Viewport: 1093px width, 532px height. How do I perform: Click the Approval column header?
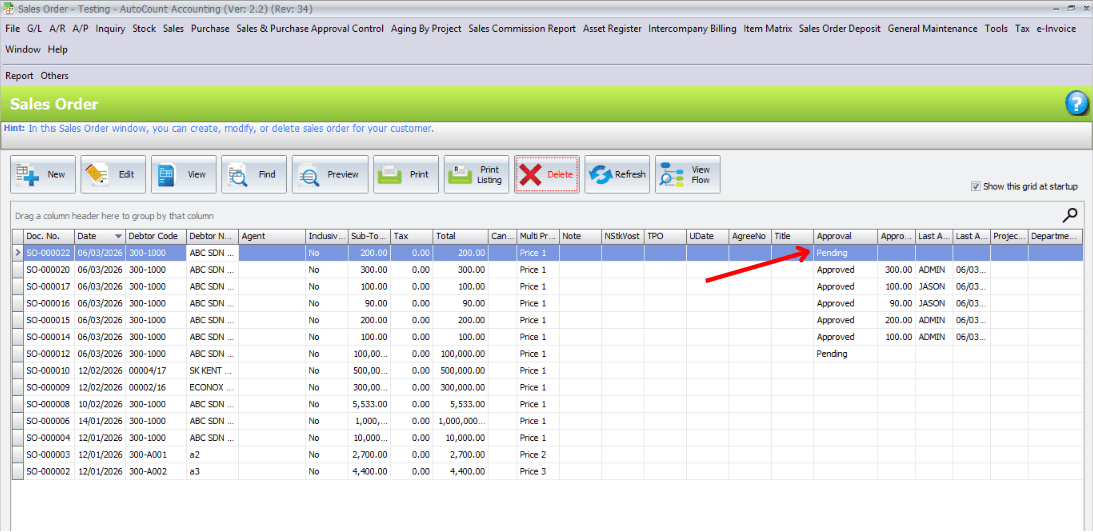click(845, 237)
